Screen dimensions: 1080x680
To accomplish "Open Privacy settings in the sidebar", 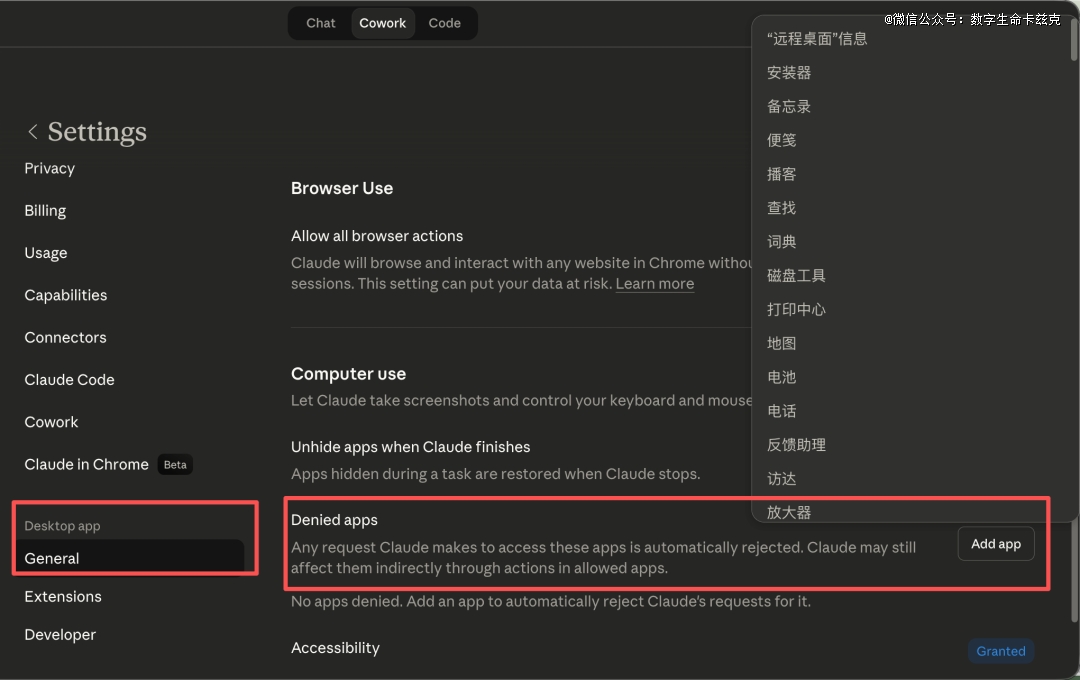I will [50, 168].
